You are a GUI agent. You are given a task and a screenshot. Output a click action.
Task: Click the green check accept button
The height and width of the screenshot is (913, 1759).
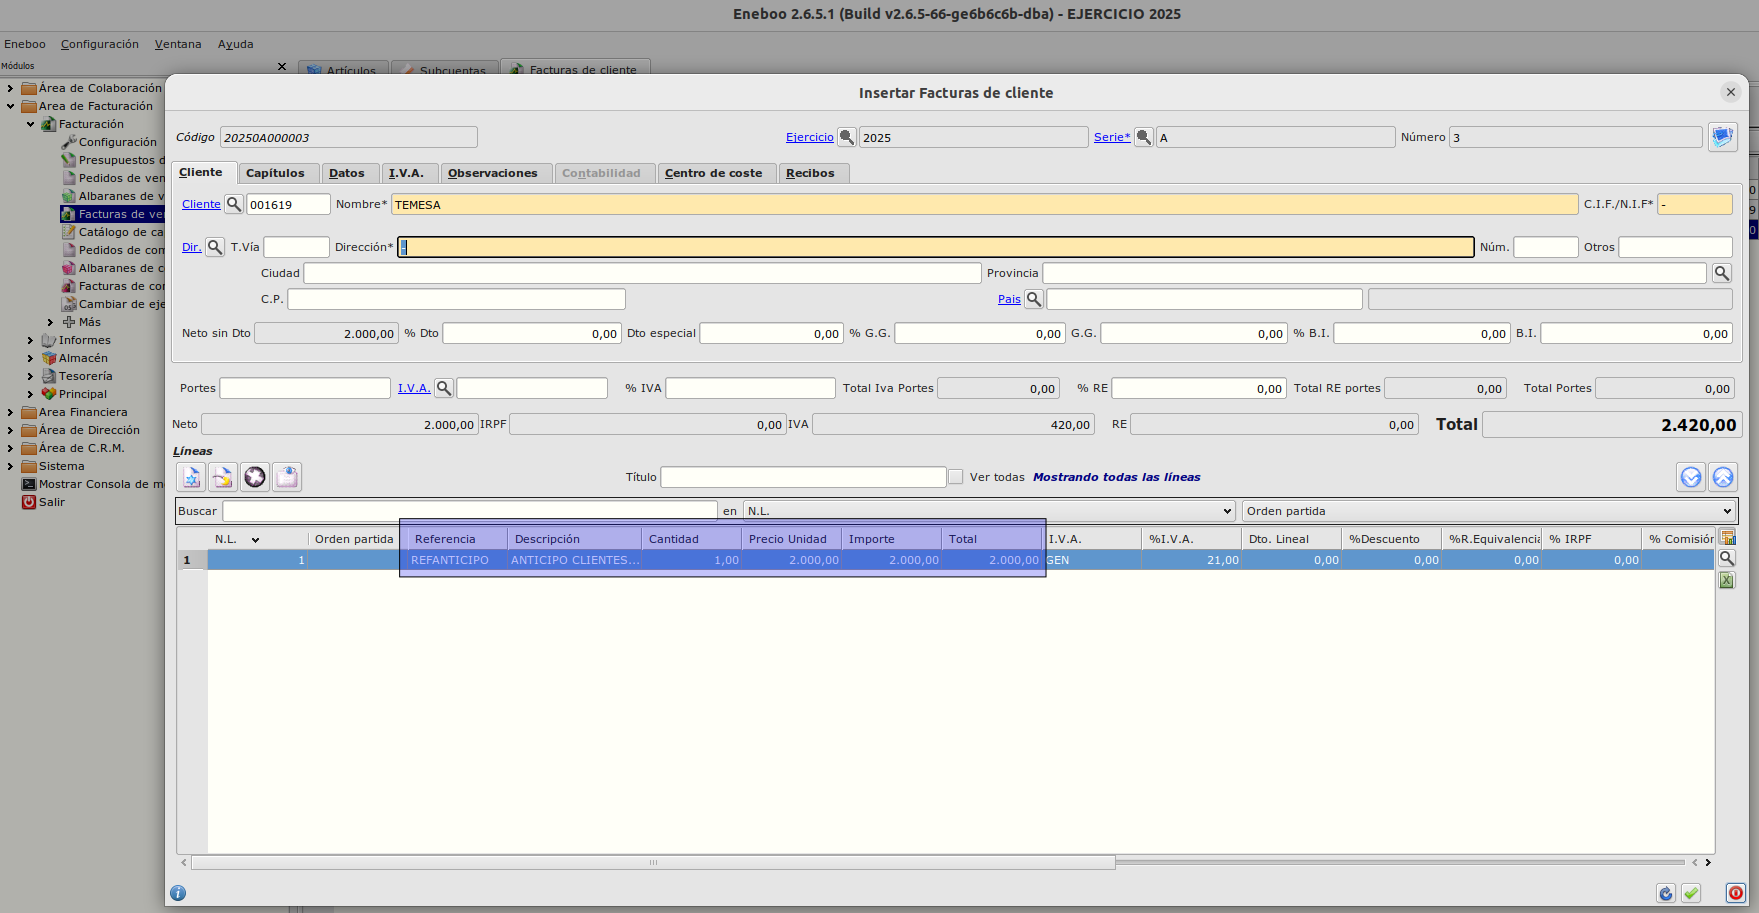pyautogui.click(x=1691, y=893)
